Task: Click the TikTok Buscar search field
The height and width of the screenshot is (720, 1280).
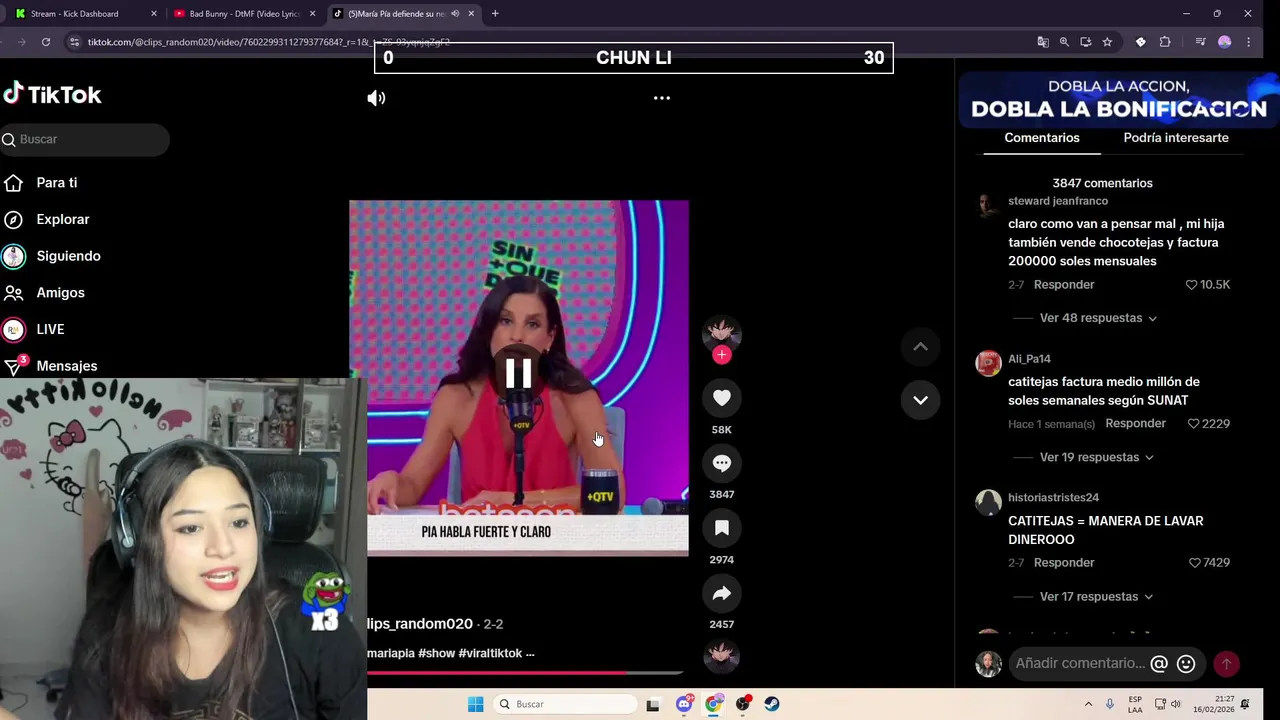Action: (x=85, y=139)
